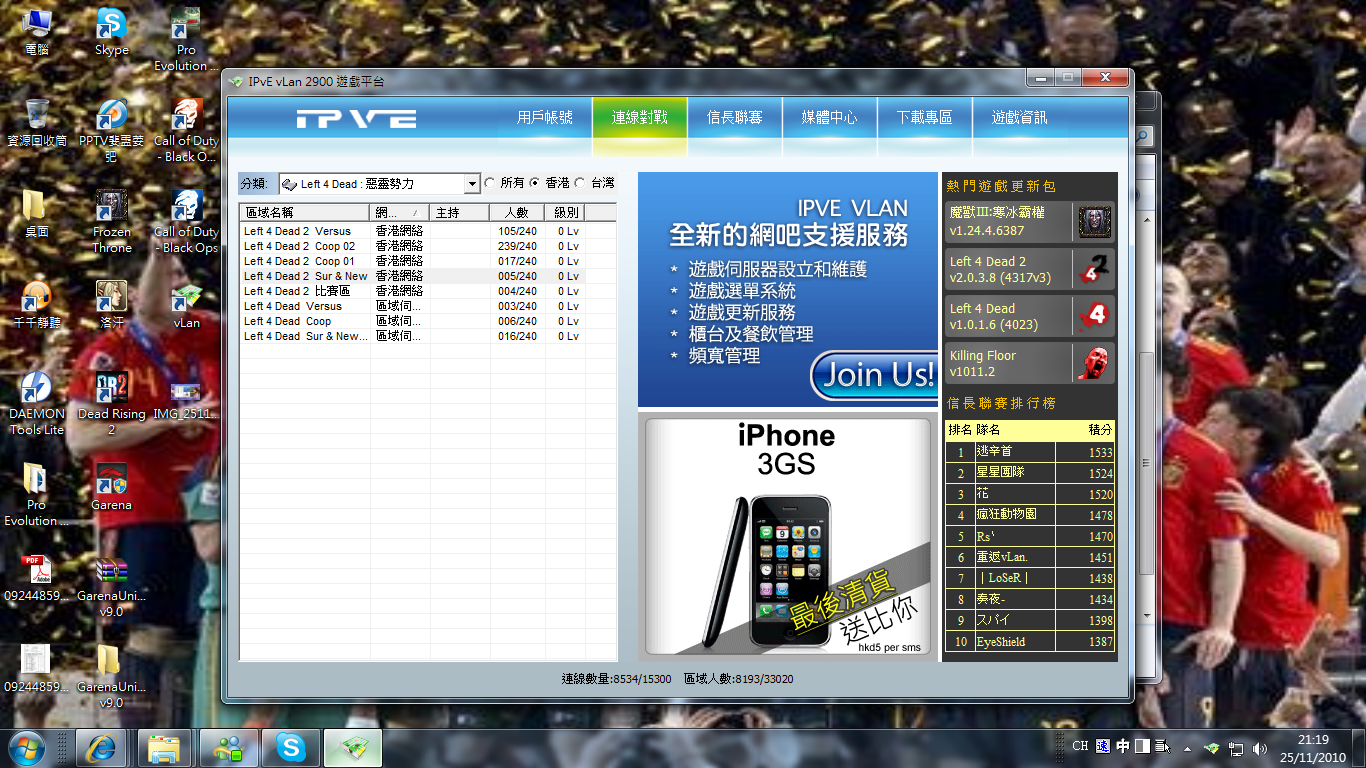Select the 所有 (all) region radio button
This screenshot has height=768, width=1366.
click(490, 183)
